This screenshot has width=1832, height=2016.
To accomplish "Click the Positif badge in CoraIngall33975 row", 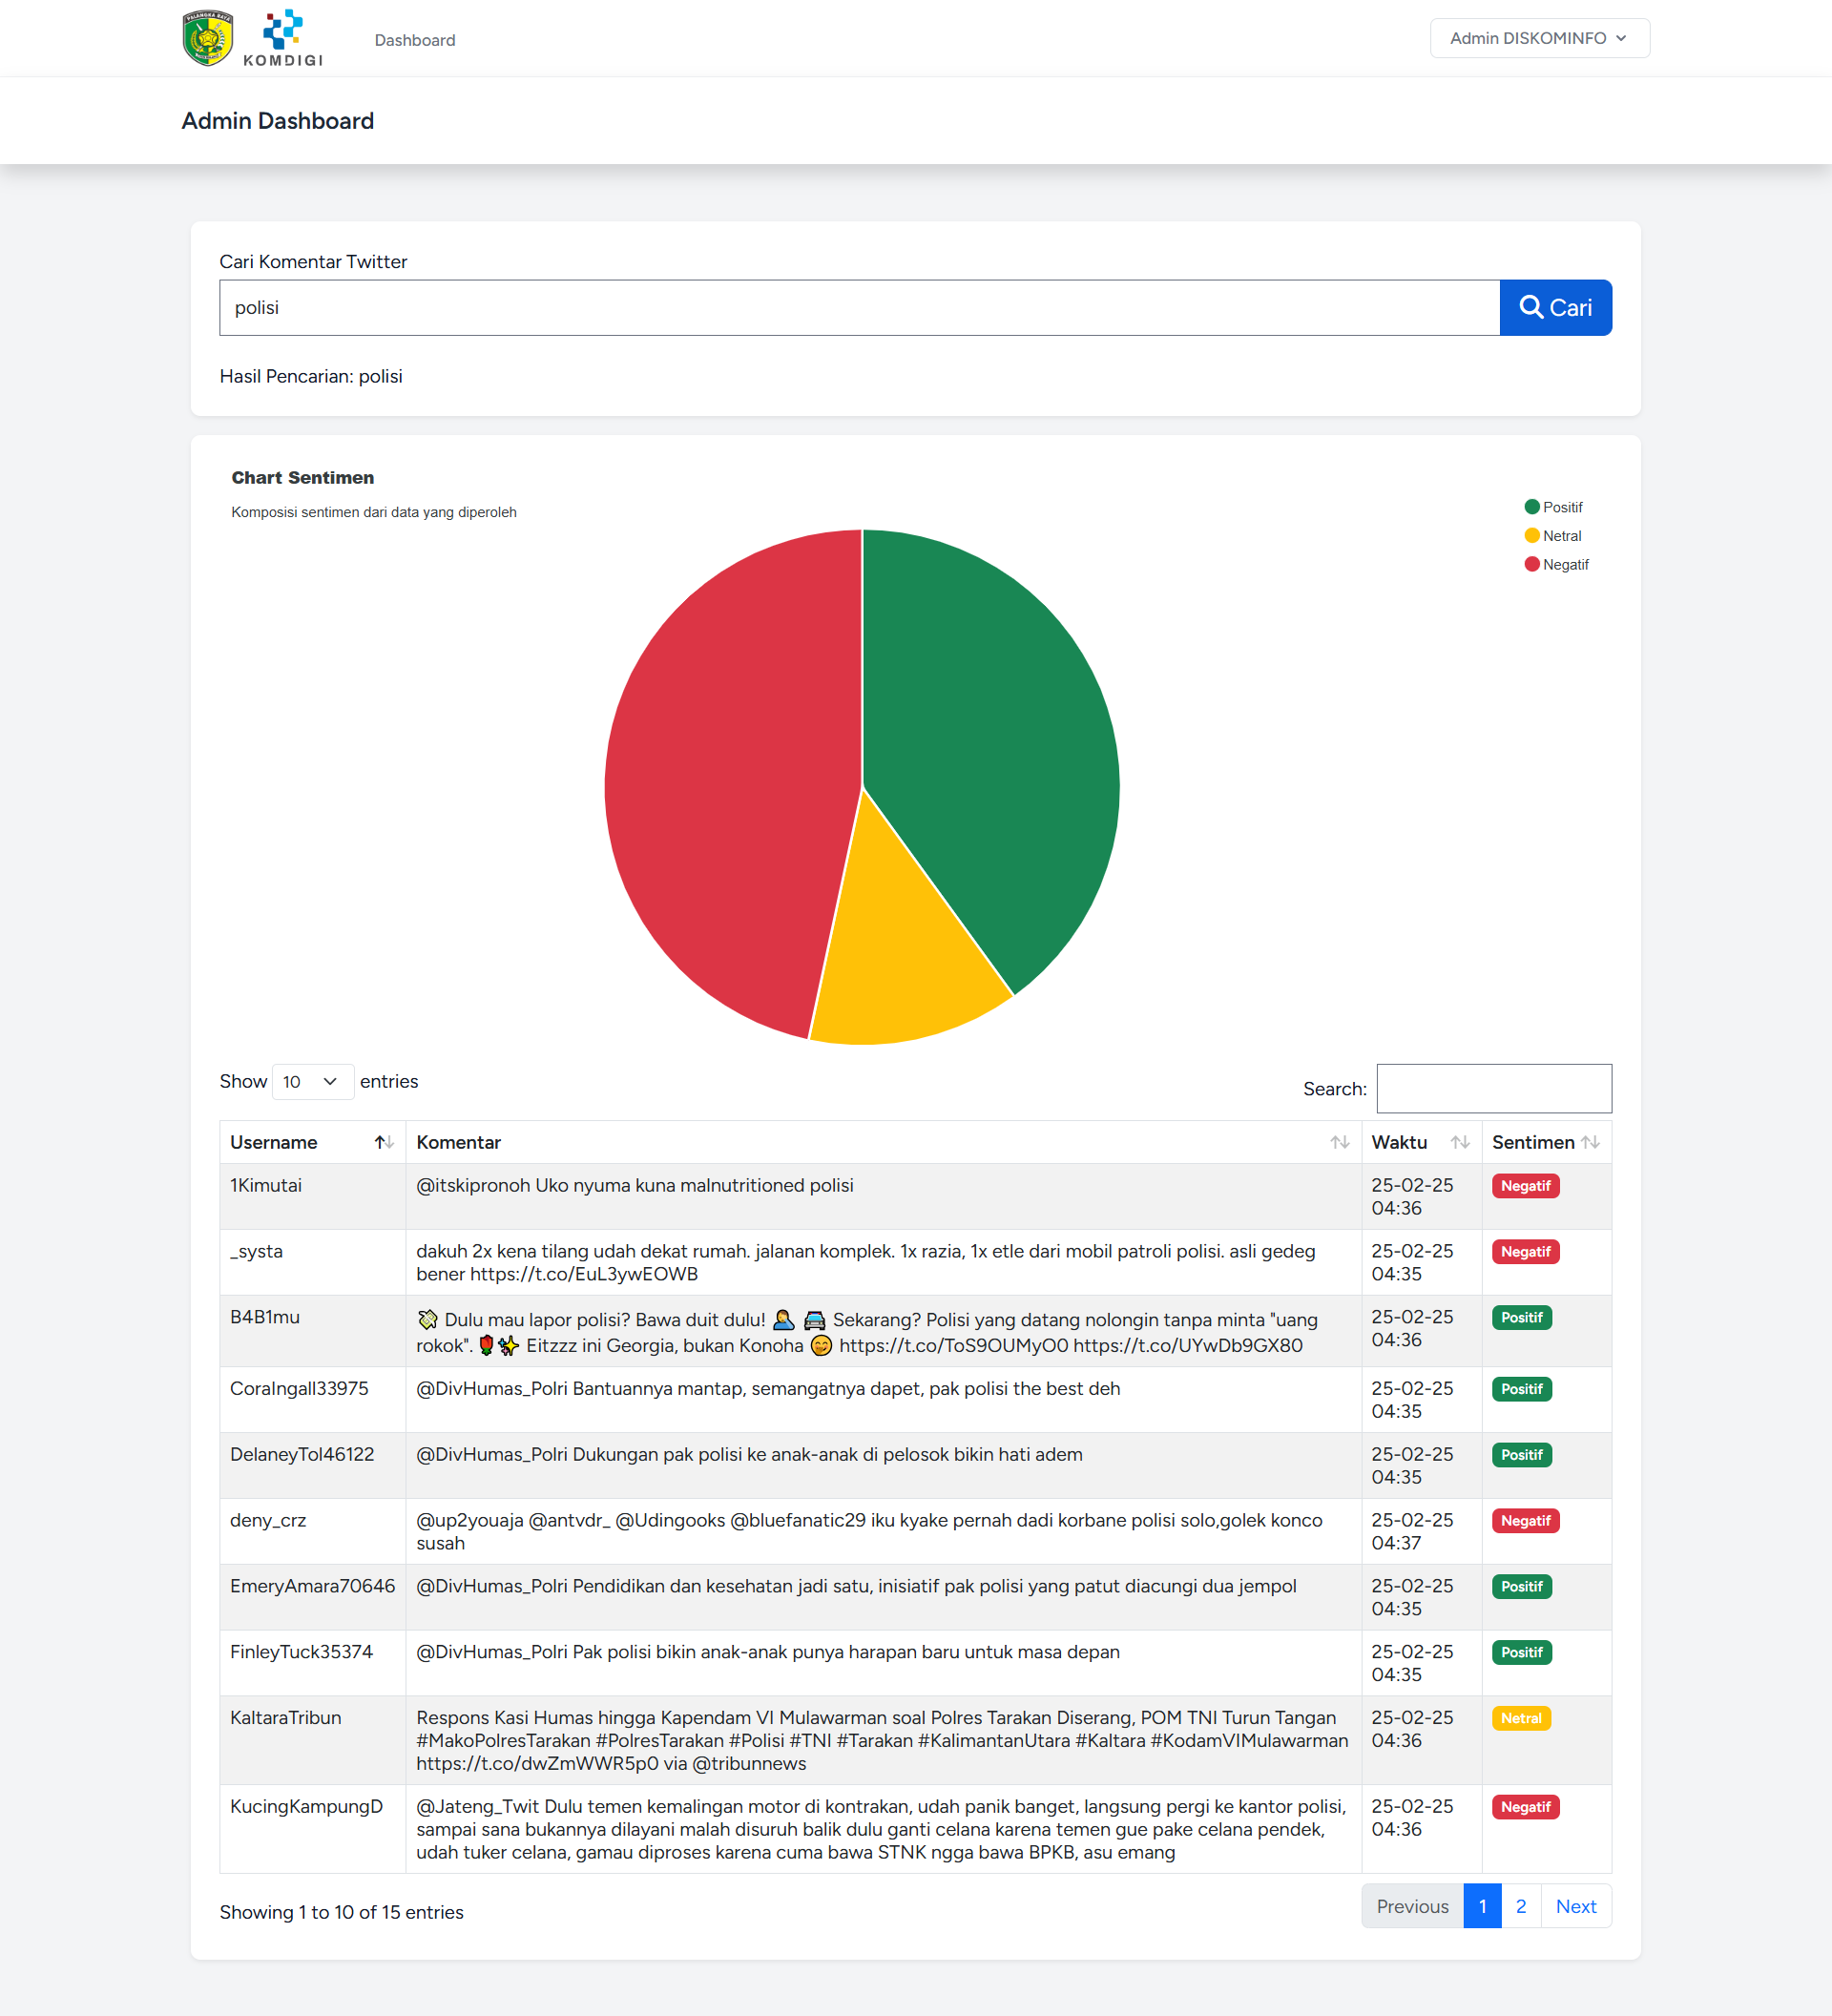I will (x=1521, y=1389).
